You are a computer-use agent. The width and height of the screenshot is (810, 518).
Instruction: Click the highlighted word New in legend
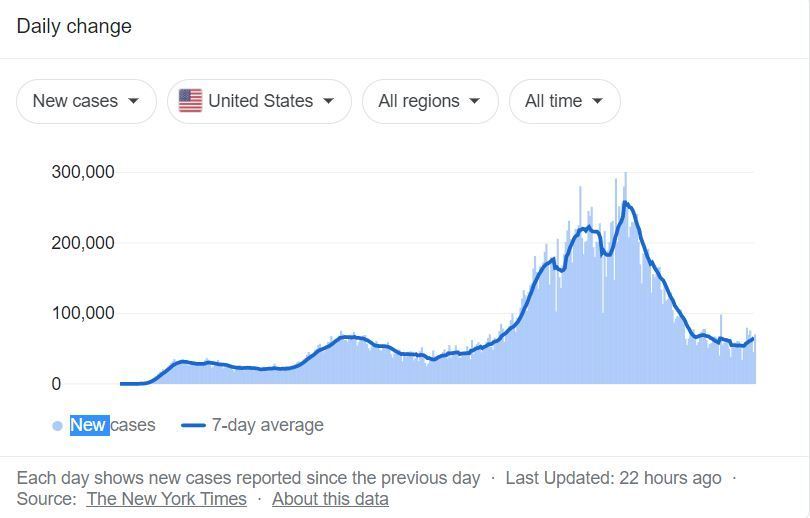pyautogui.click(x=88, y=425)
